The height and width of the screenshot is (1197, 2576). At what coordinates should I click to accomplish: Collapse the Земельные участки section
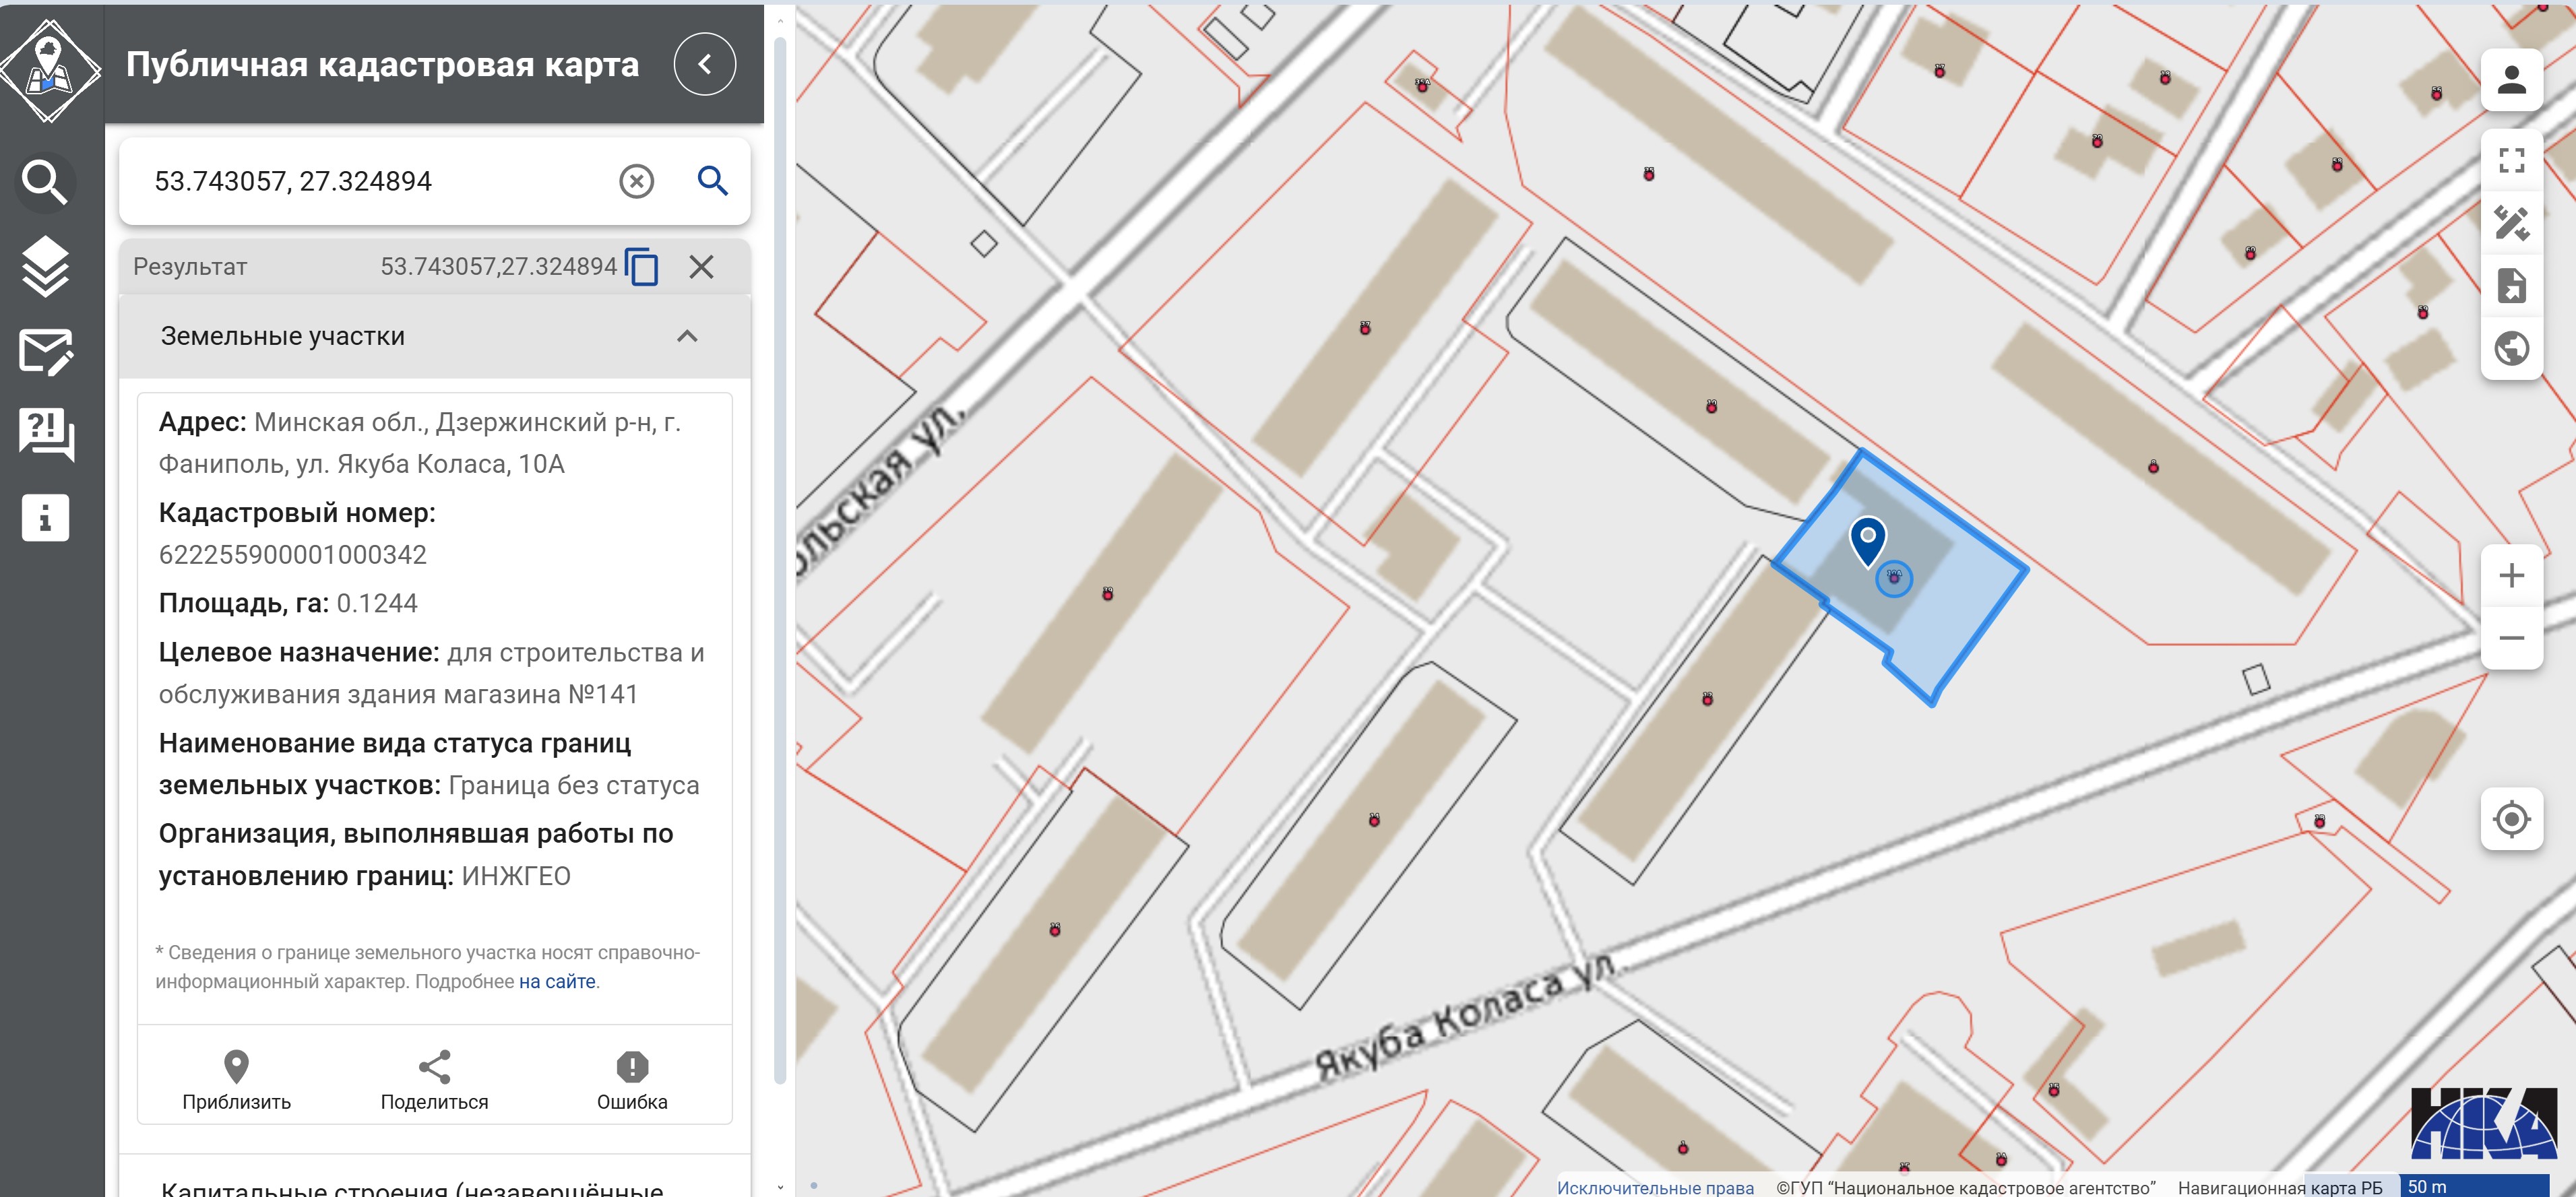click(x=686, y=336)
